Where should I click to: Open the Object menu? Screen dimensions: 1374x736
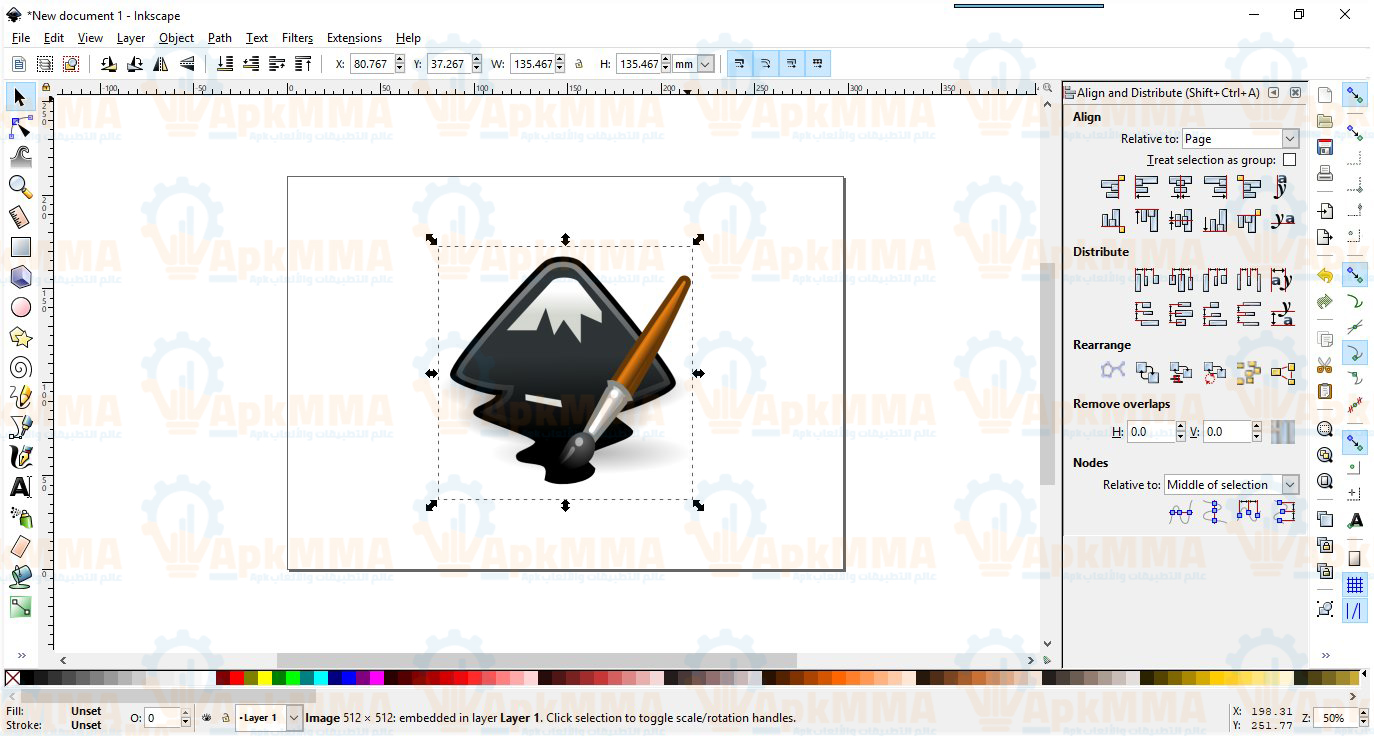pos(176,38)
